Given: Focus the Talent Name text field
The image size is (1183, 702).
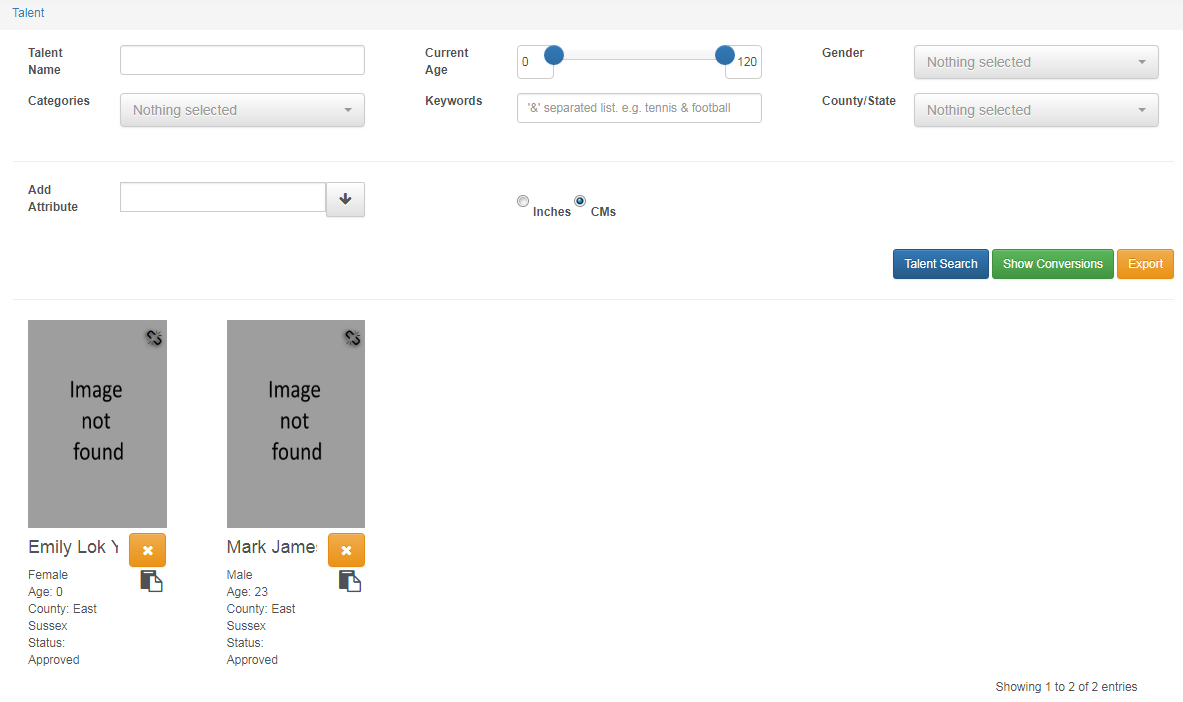Looking at the screenshot, I should click(242, 60).
